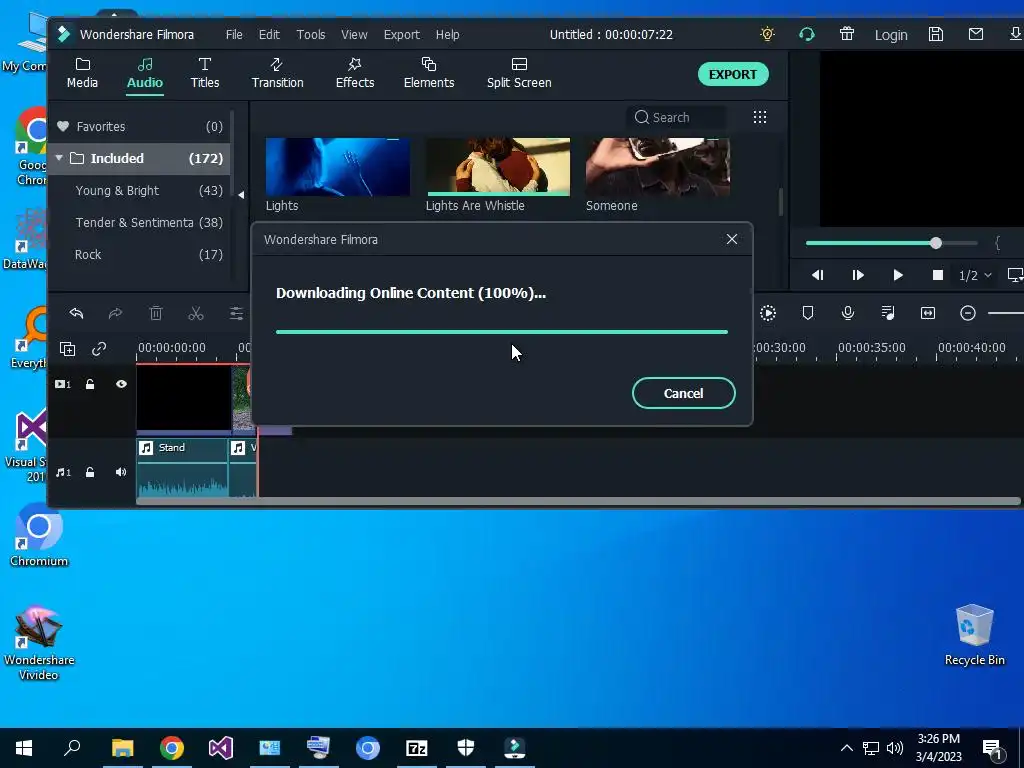
Task: Click the delete trash icon
Action: [156, 313]
